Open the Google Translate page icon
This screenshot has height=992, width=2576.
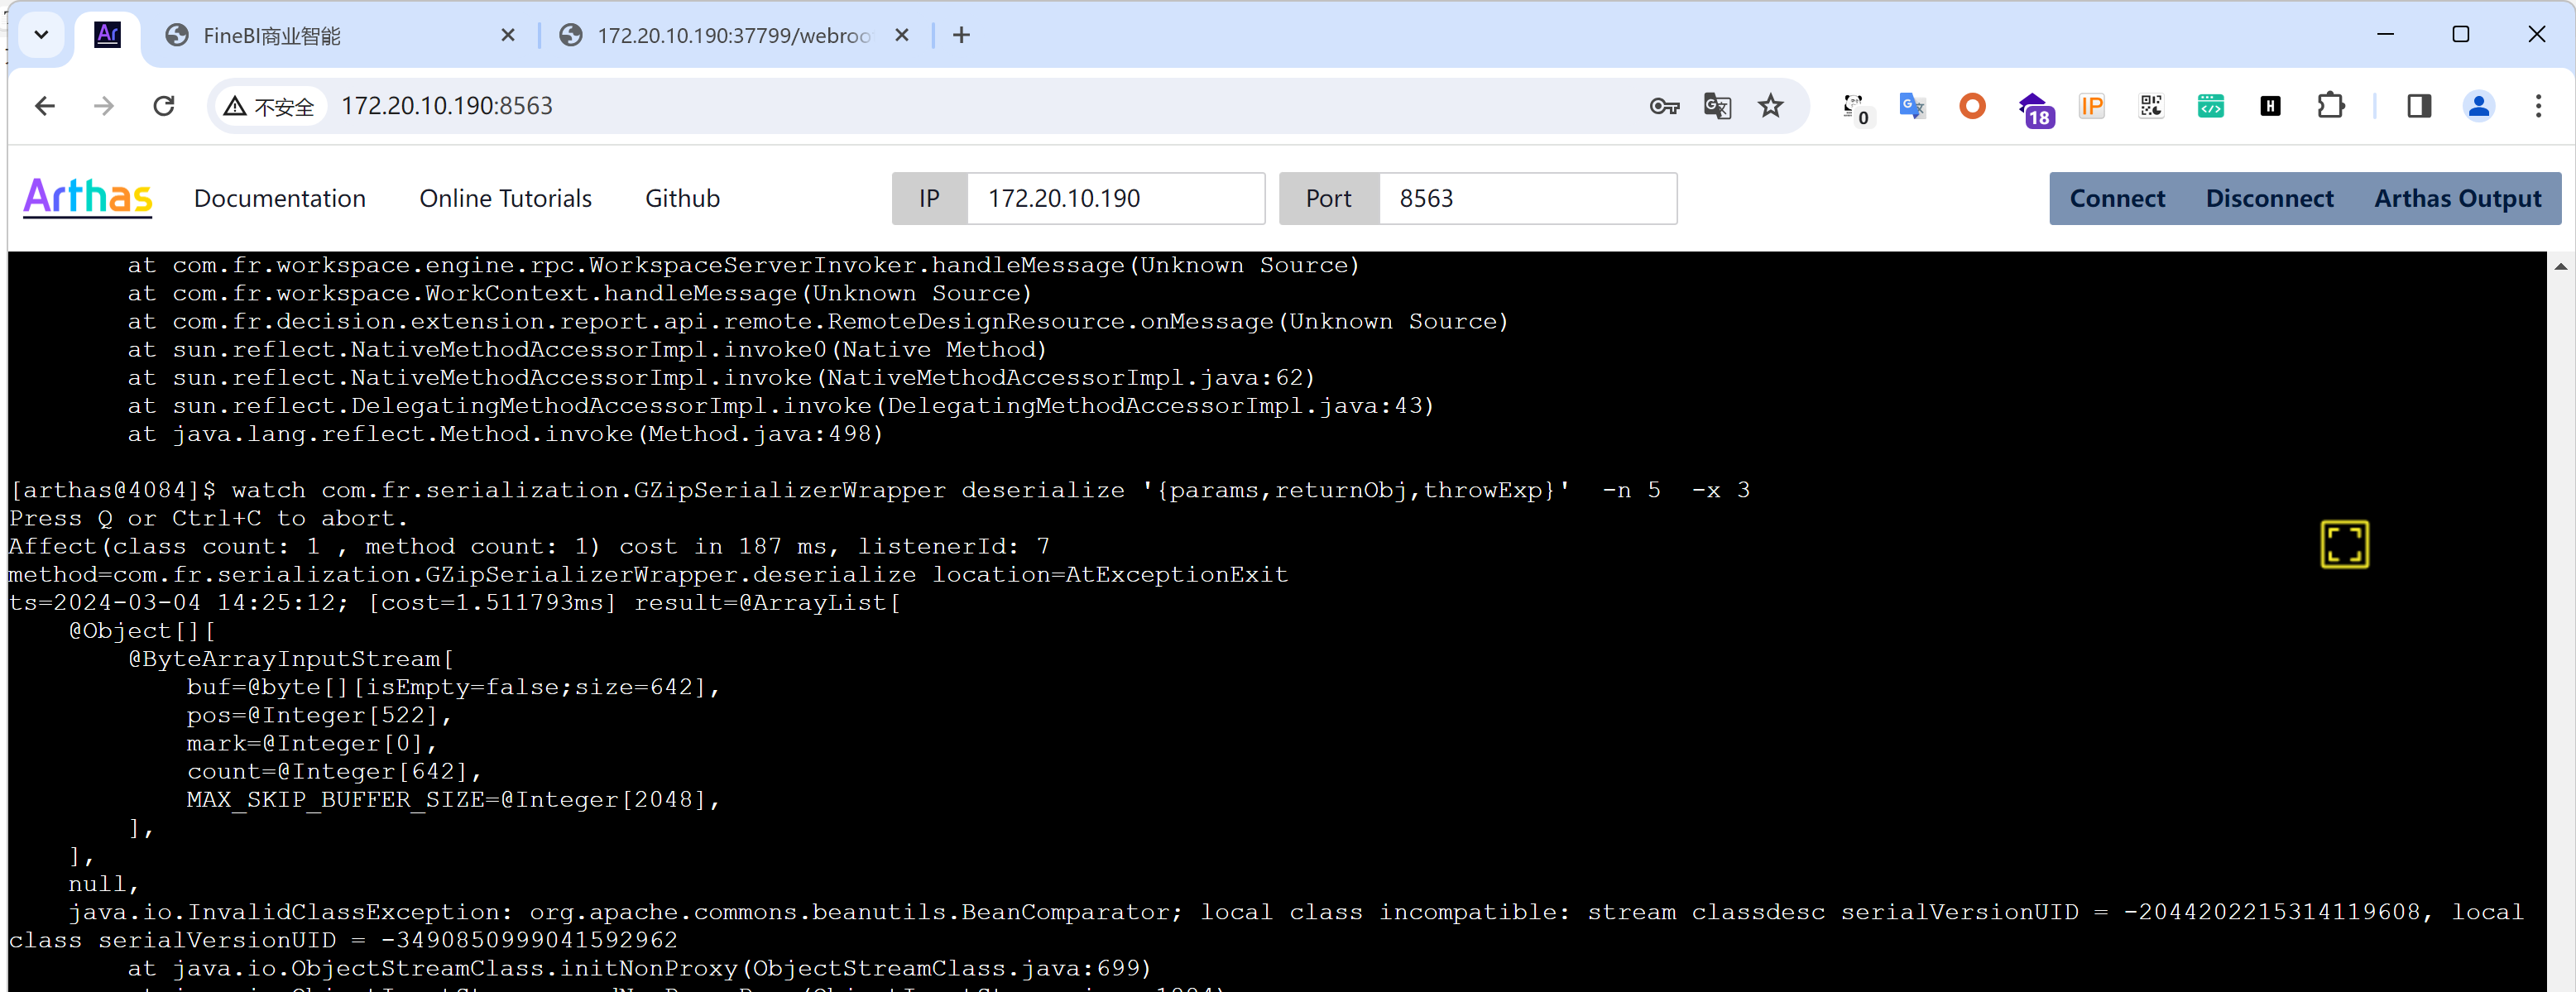[1717, 106]
